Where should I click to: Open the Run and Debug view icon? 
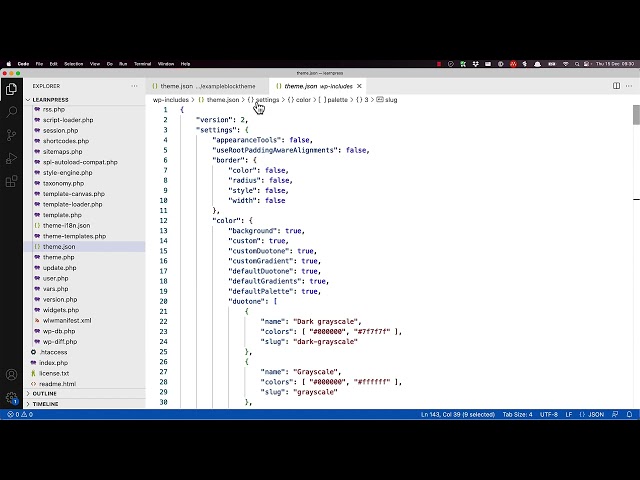pos(11,158)
